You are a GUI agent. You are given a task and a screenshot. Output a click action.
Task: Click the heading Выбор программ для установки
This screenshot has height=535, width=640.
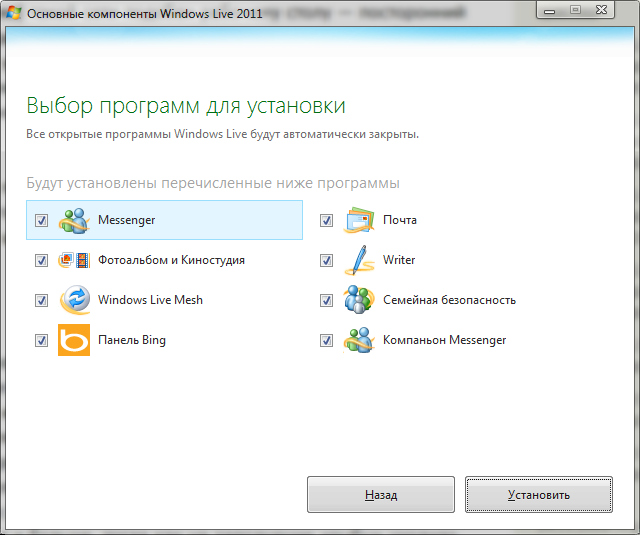(186, 106)
